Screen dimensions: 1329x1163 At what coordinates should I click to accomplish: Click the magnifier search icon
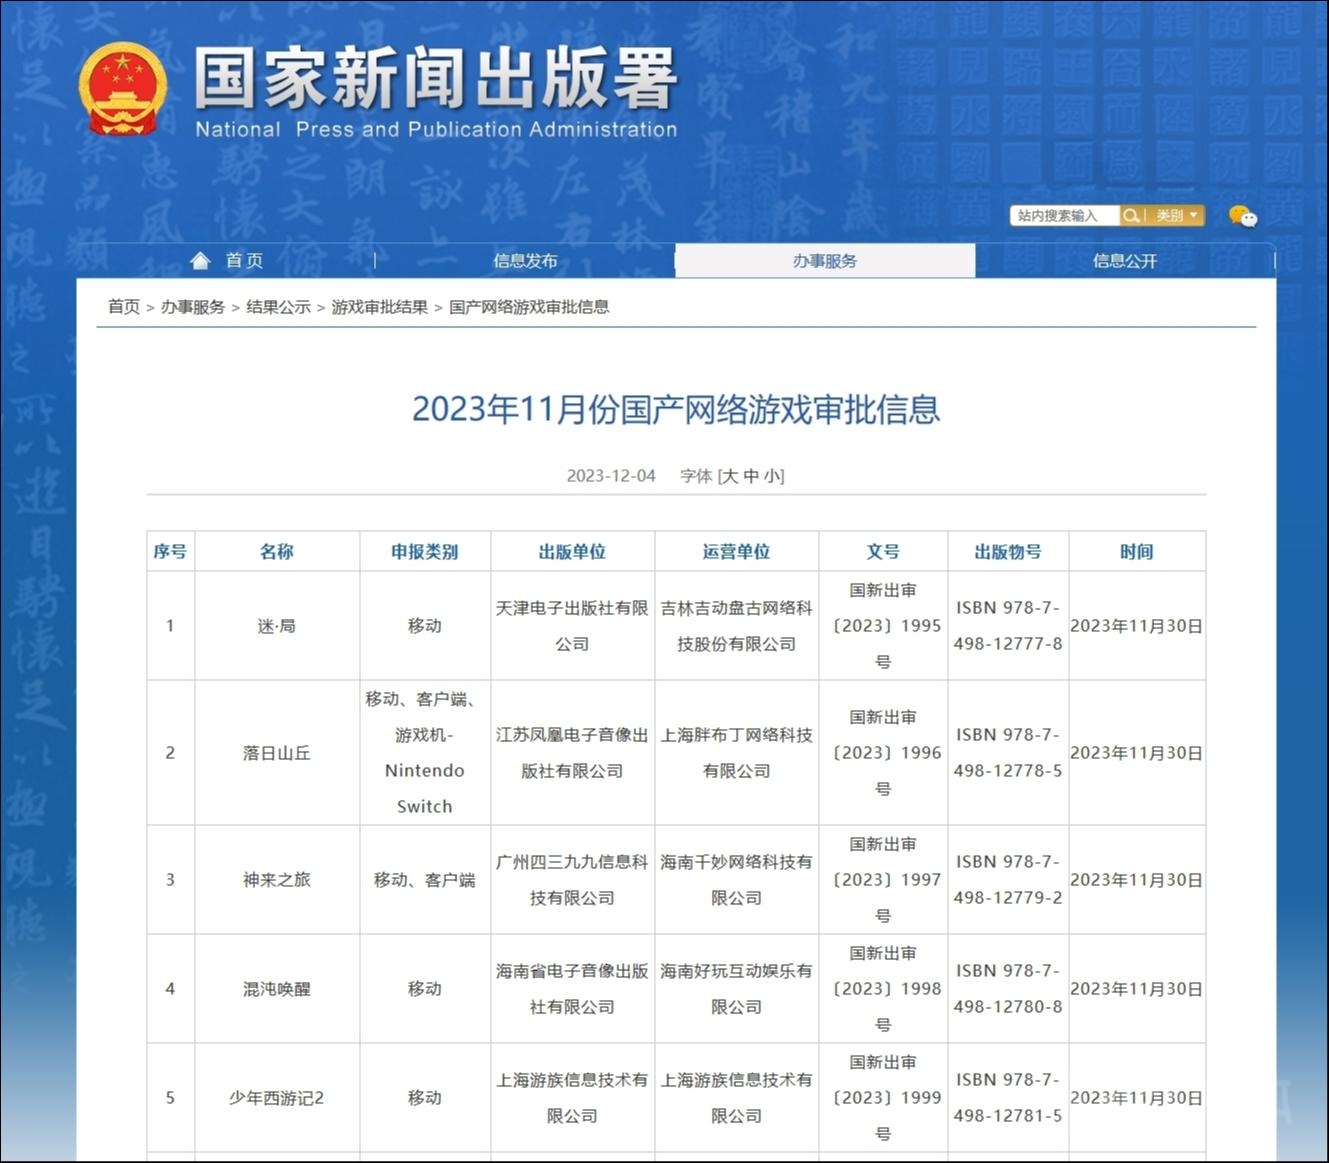[1130, 216]
